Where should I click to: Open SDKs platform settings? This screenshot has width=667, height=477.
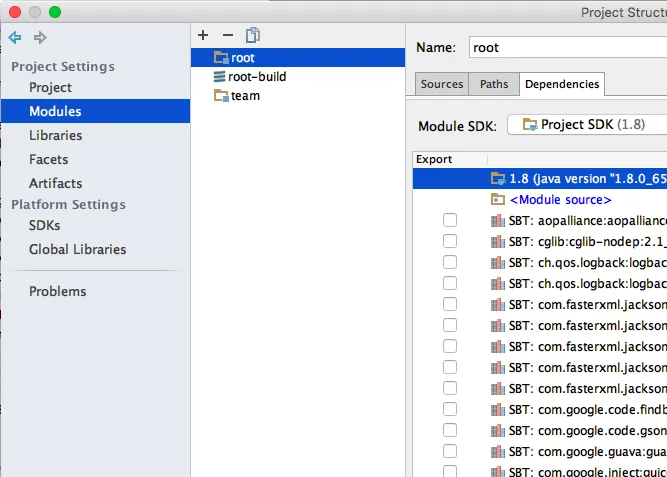point(44,225)
